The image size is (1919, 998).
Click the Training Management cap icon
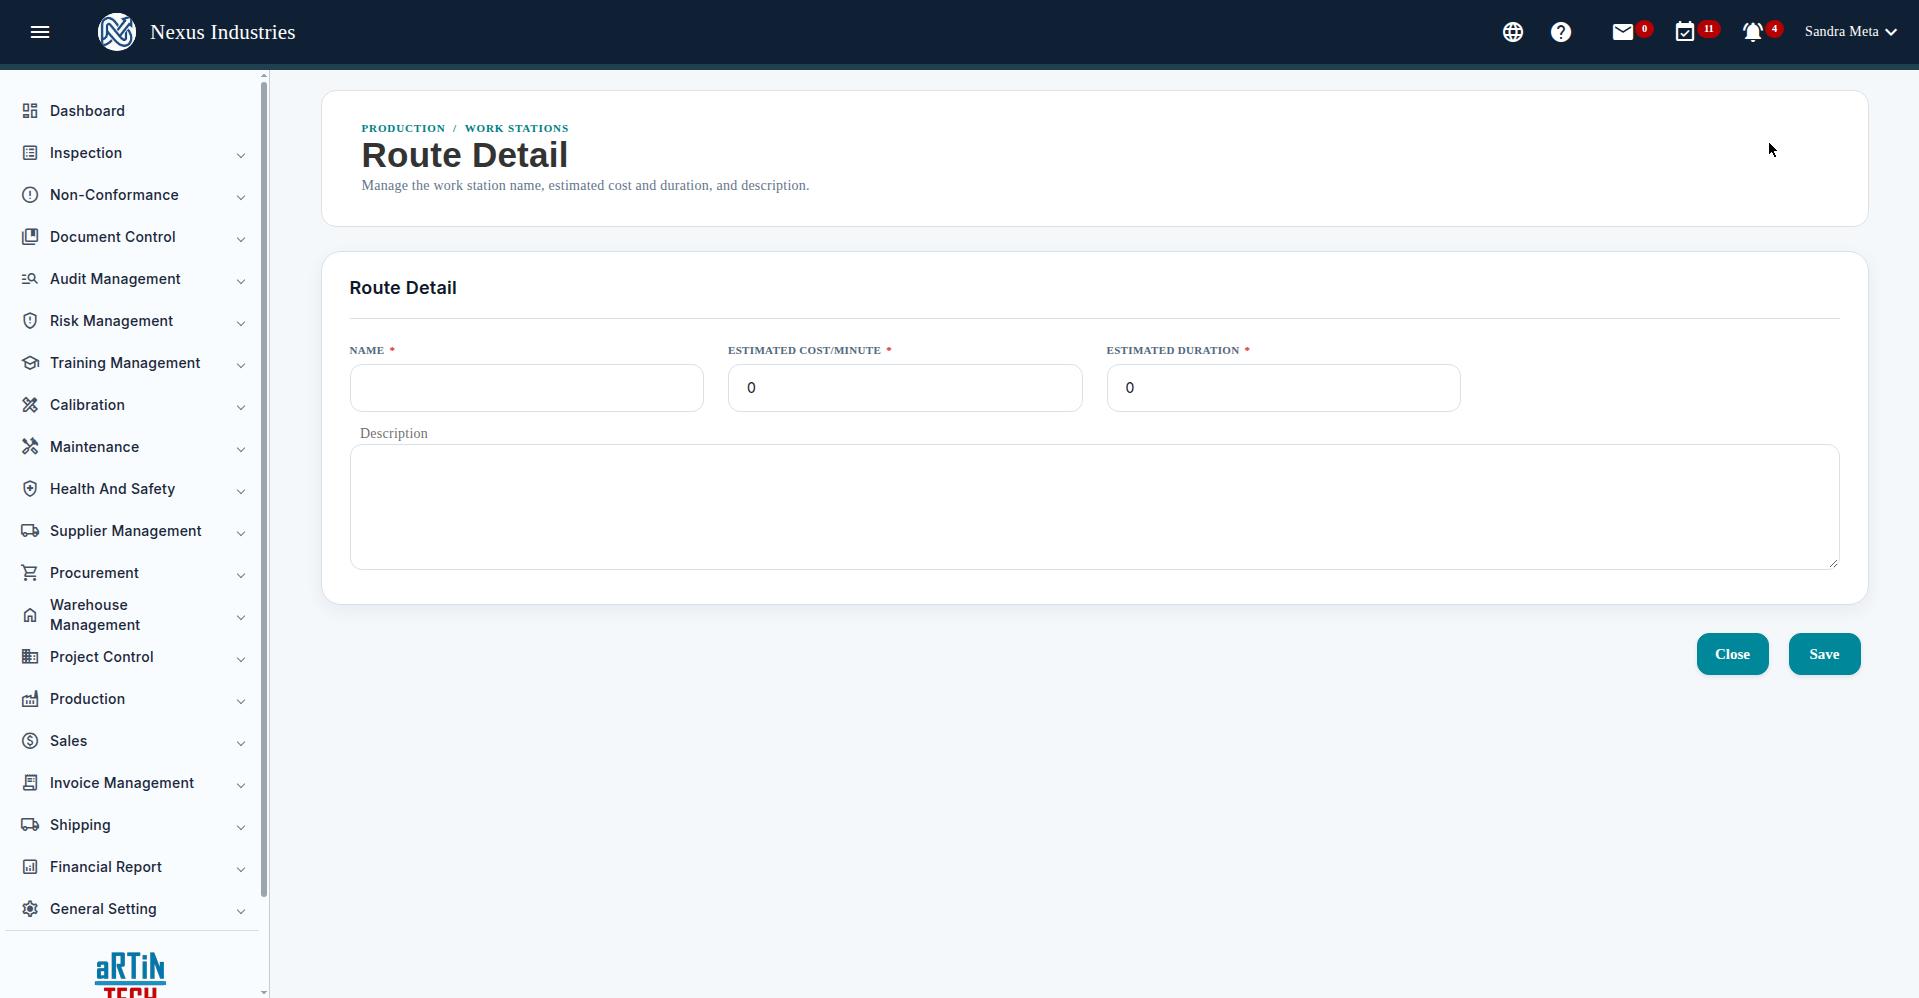(x=30, y=363)
